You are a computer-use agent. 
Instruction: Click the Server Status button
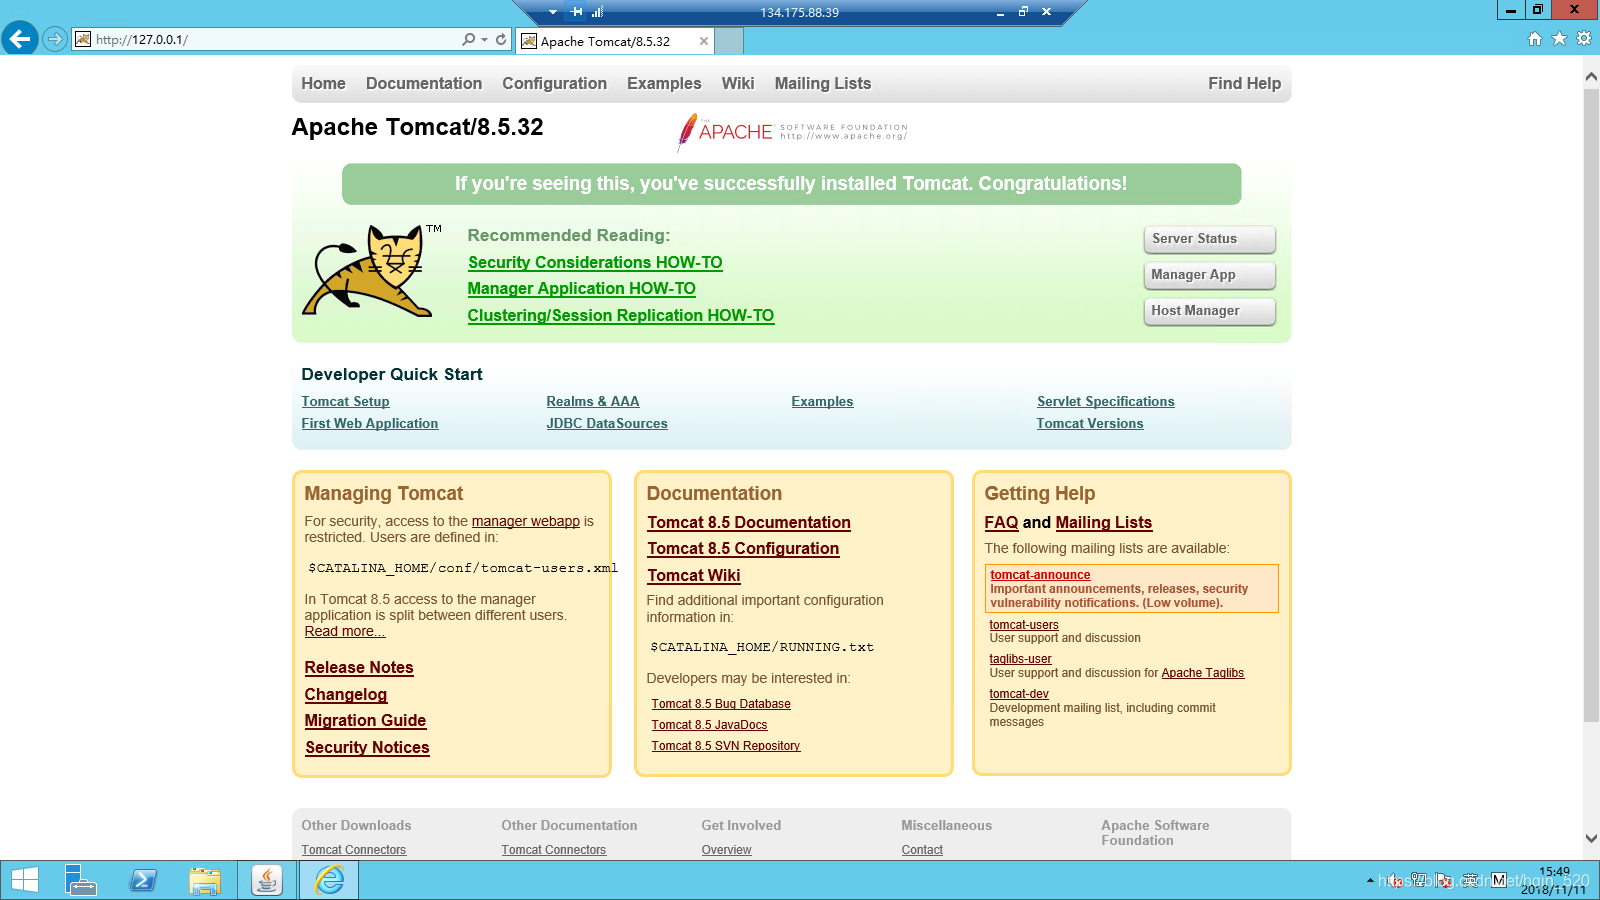[x=1209, y=239]
